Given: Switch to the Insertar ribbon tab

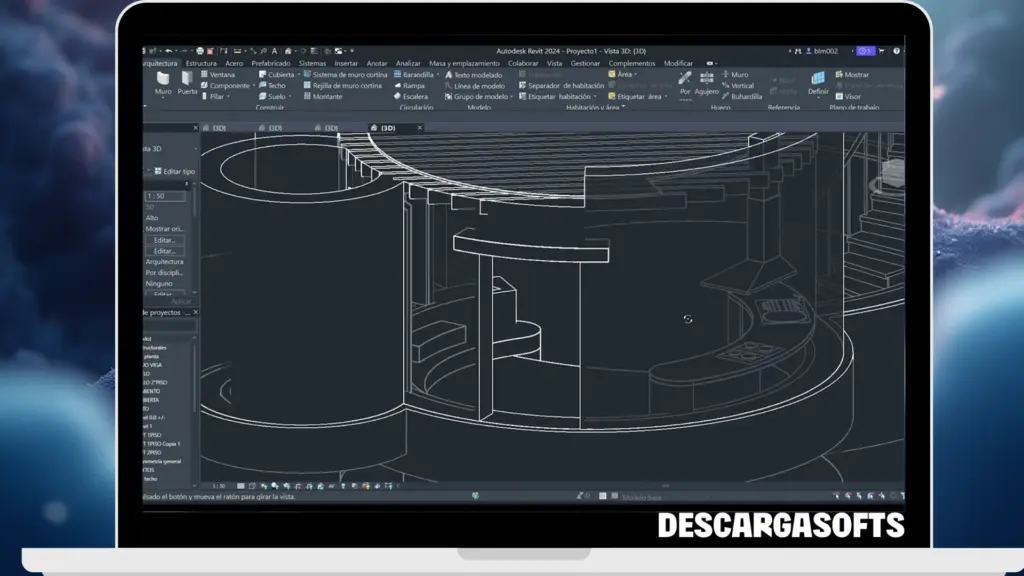Looking at the screenshot, I should click(x=346, y=63).
